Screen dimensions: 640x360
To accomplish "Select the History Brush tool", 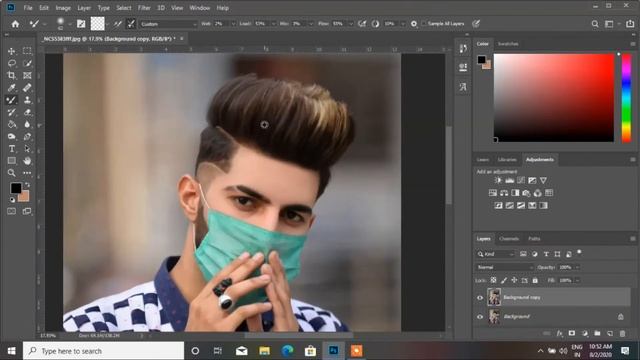I will tap(11, 112).
